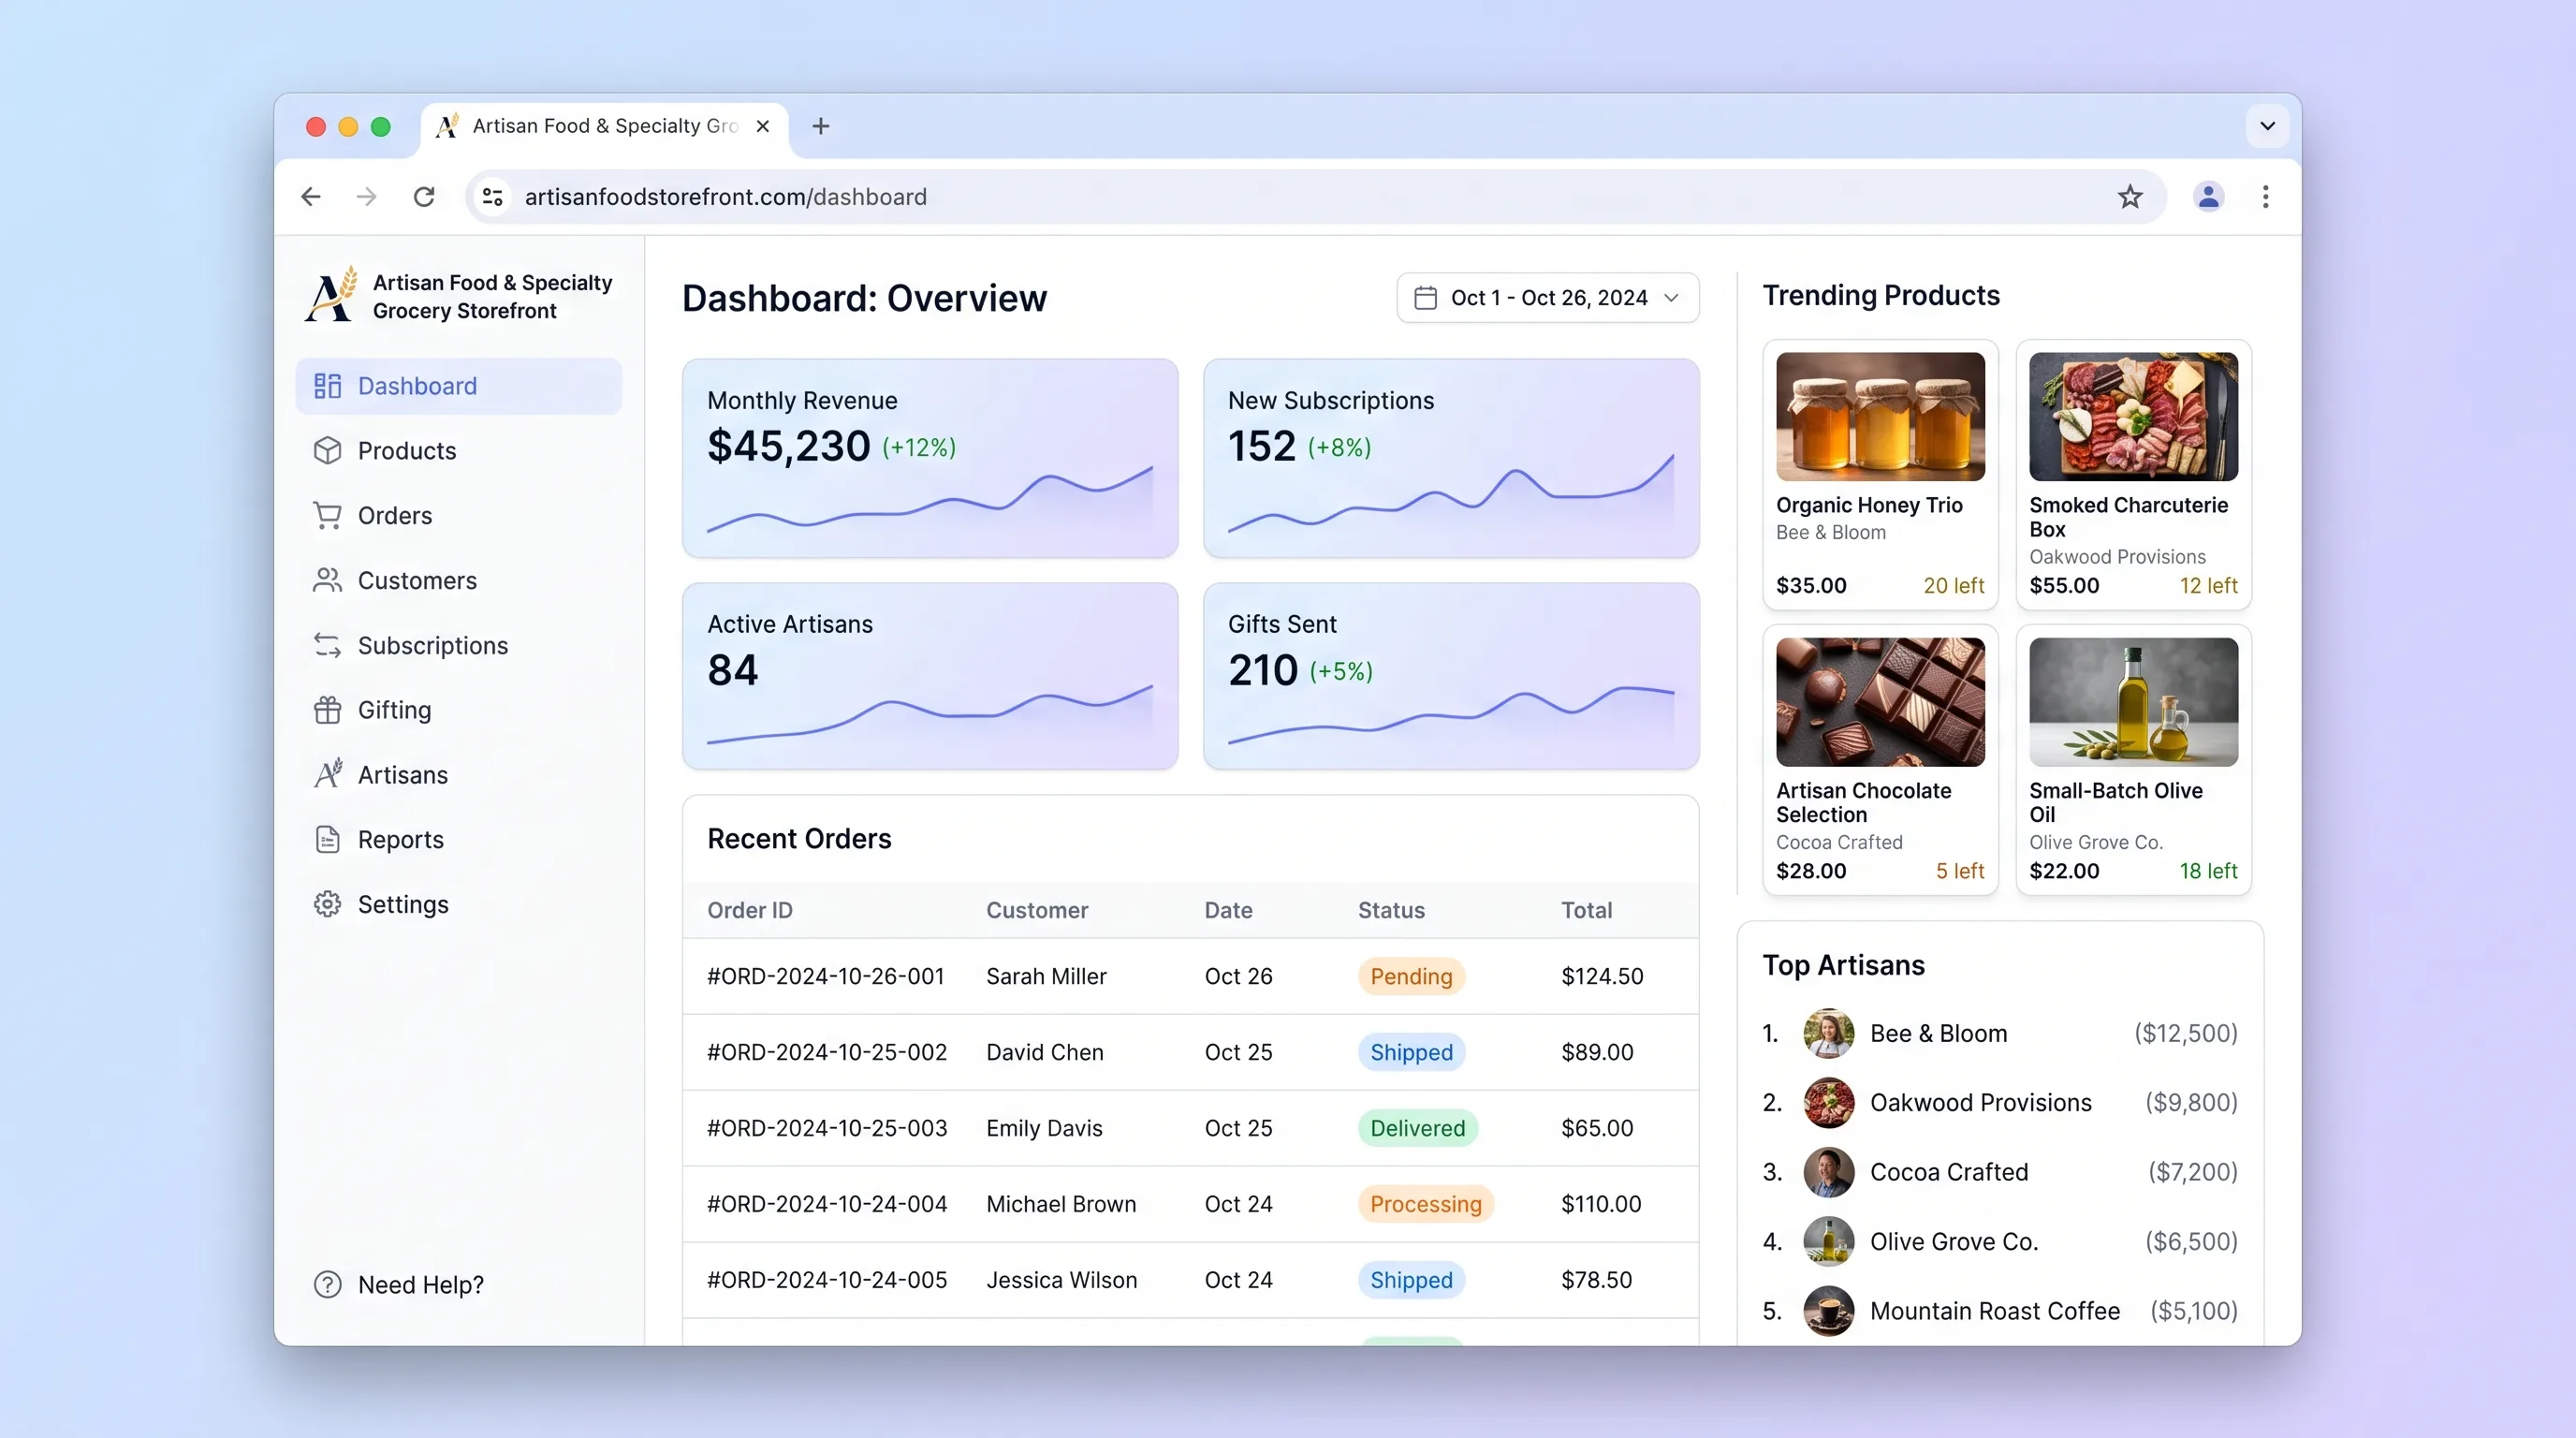Click the Reports document icon
The image size is (2576, 1438).
pos(327,839)
